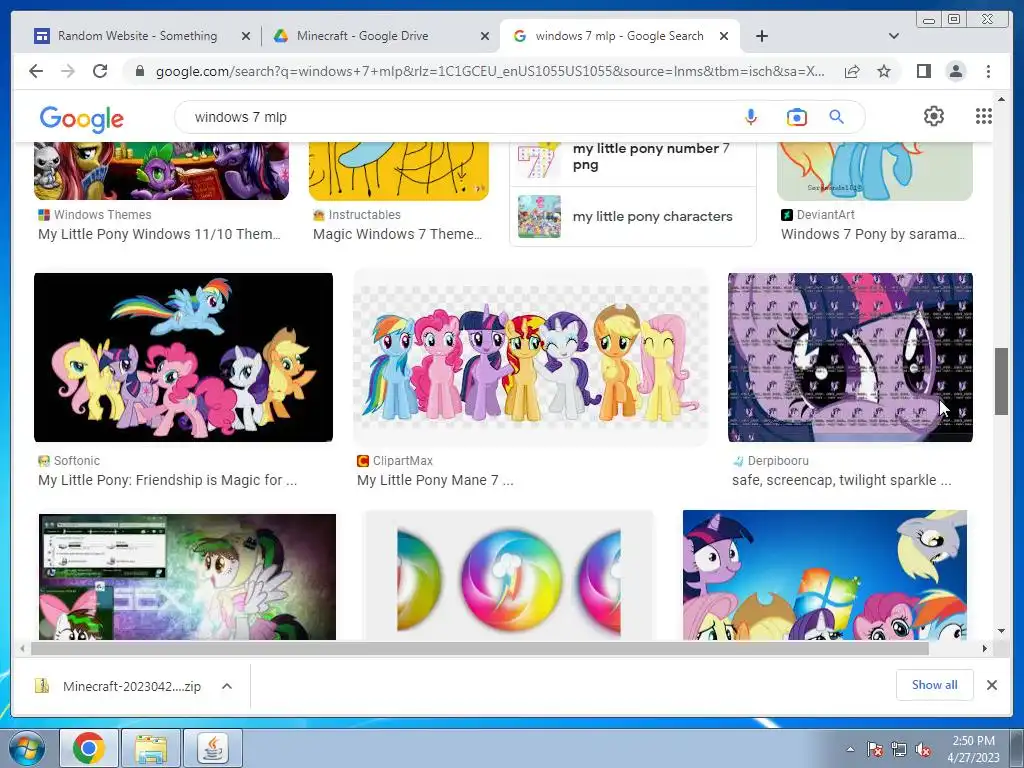Click the address bar URL
The image size is (1024, 768).
pos(490,71)
